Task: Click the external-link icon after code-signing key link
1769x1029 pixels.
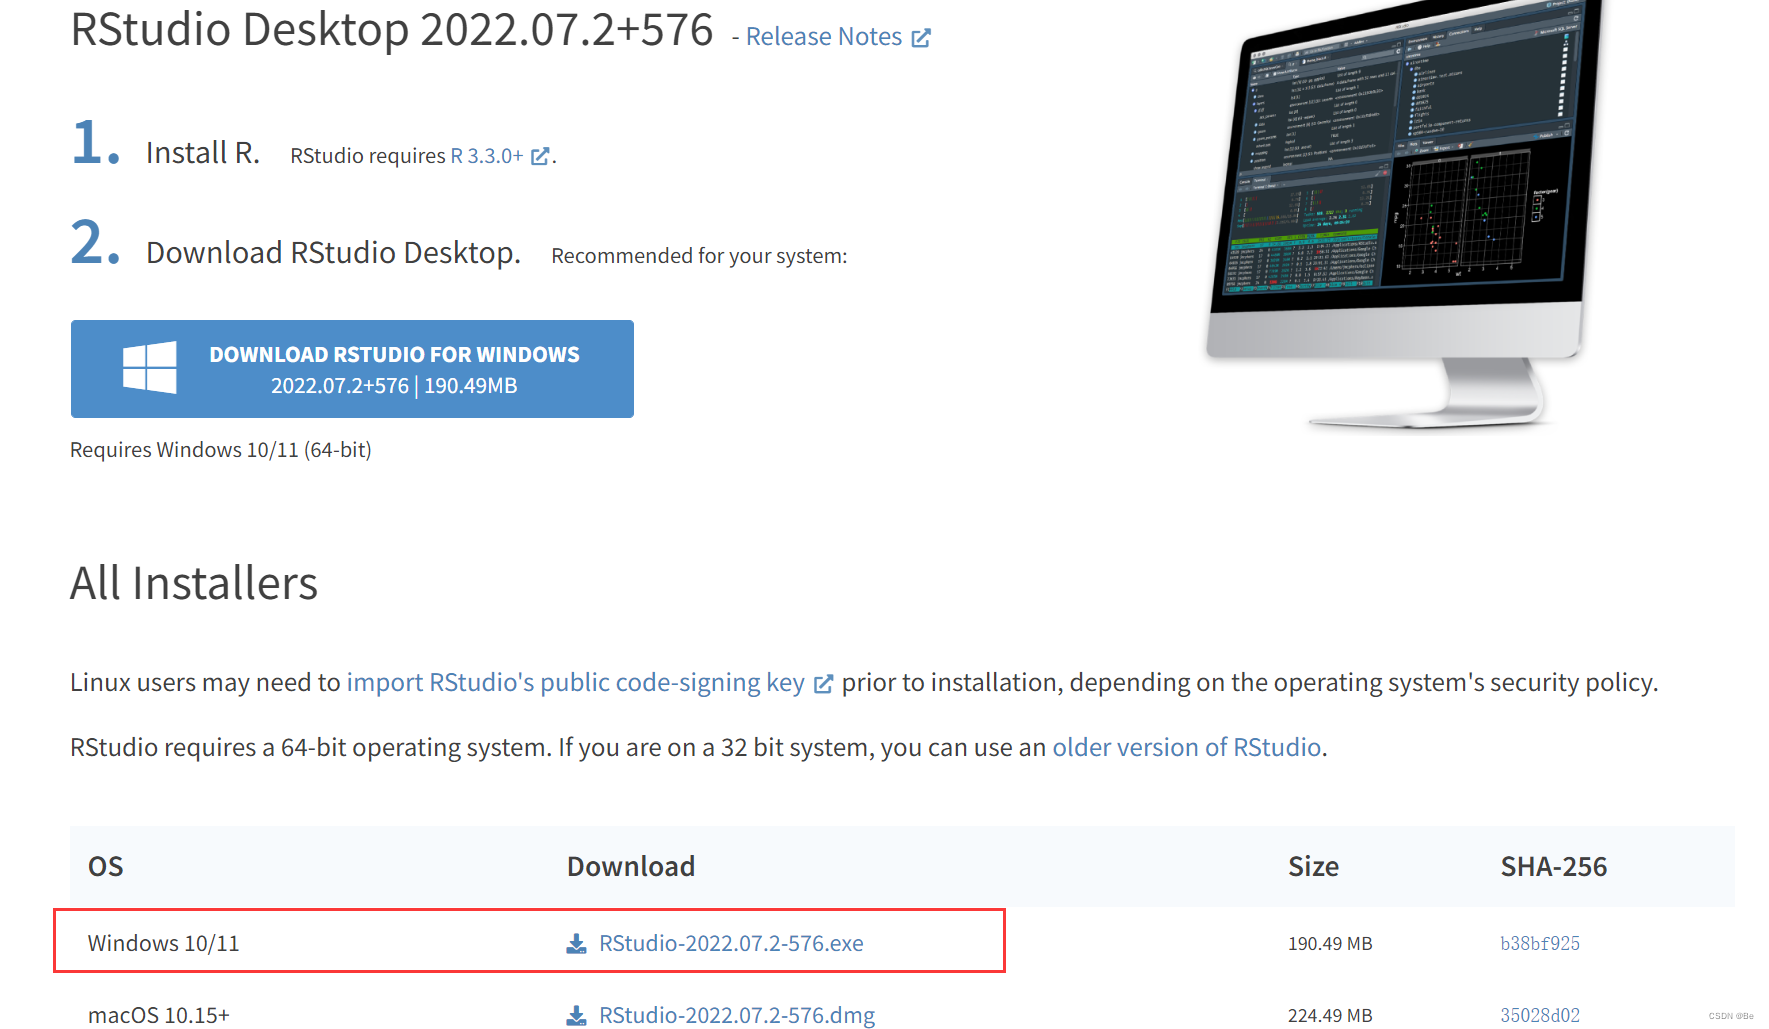Action: tap(823, 683)
